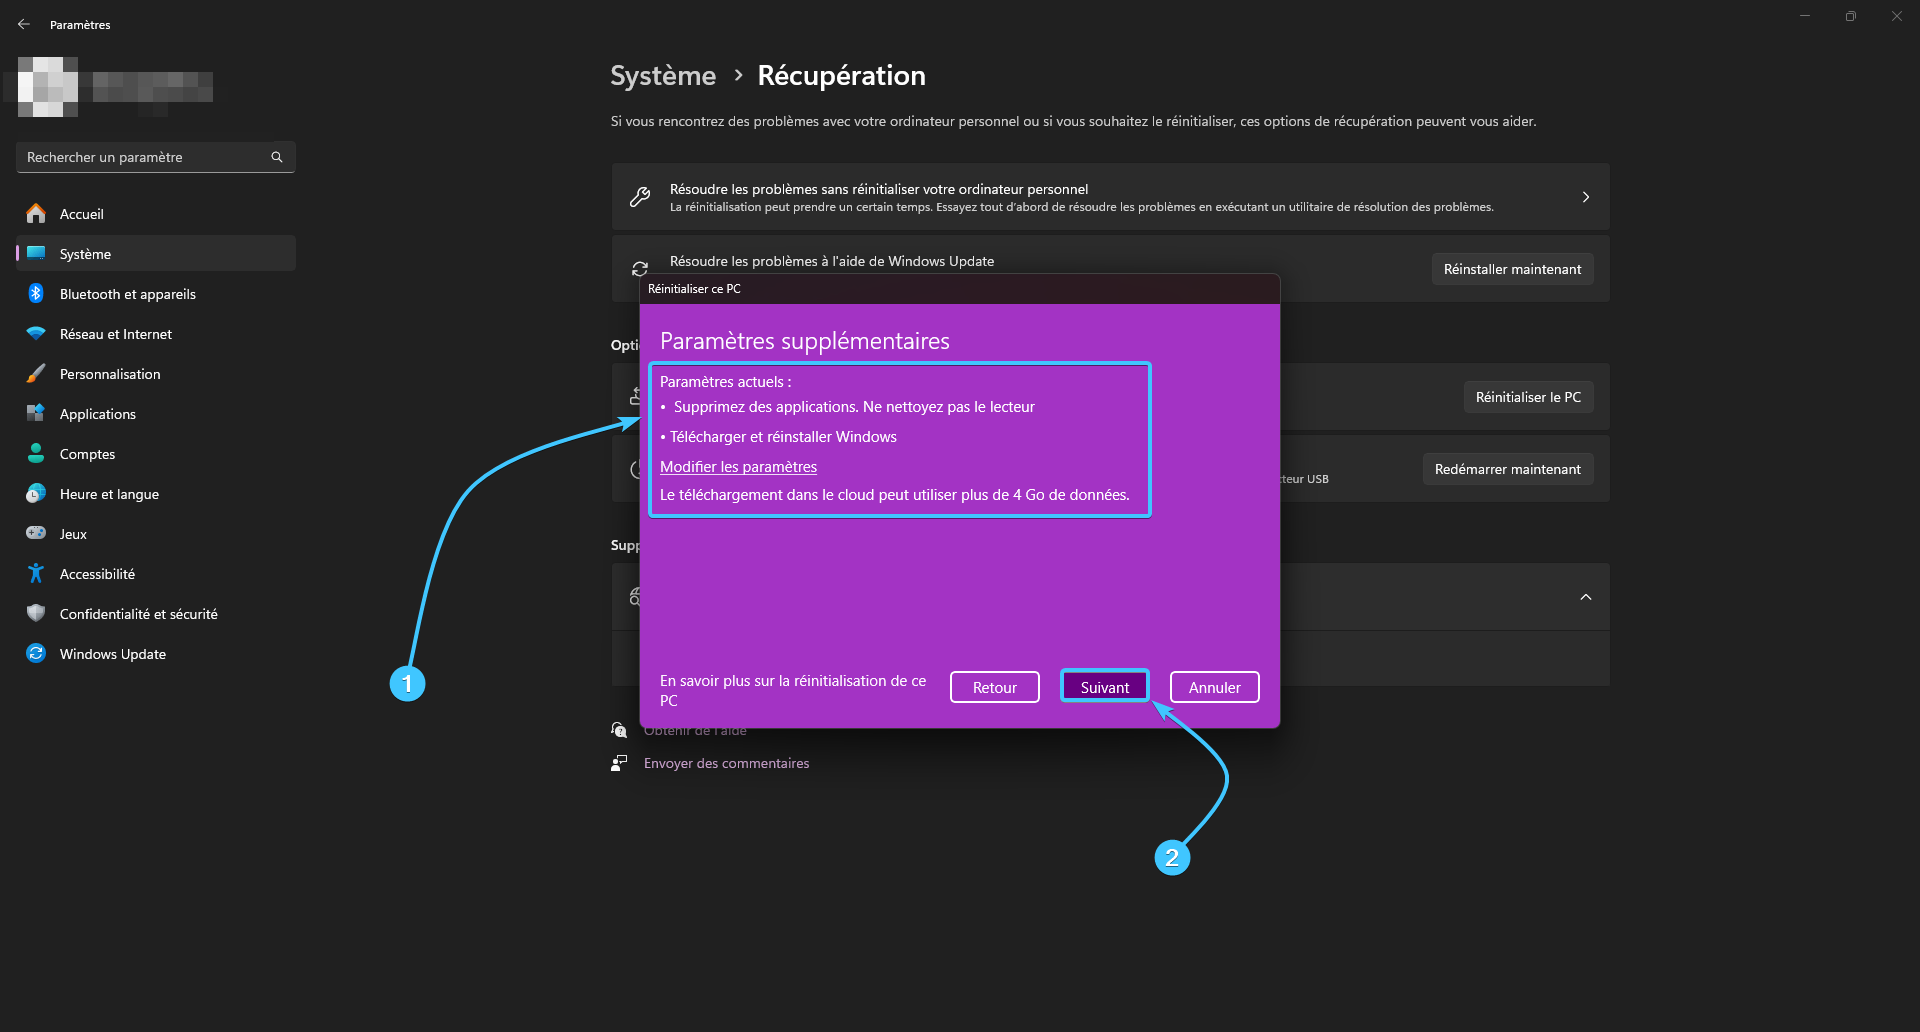
Task: Click the Windows Update sync icon
Action: [36, 653]
